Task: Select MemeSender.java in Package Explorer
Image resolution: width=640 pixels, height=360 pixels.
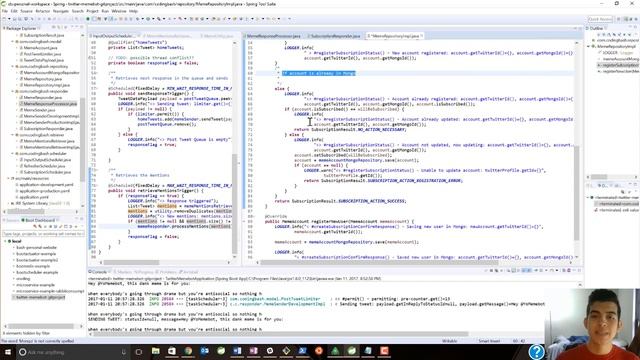Action: click(x=39, y=110)
